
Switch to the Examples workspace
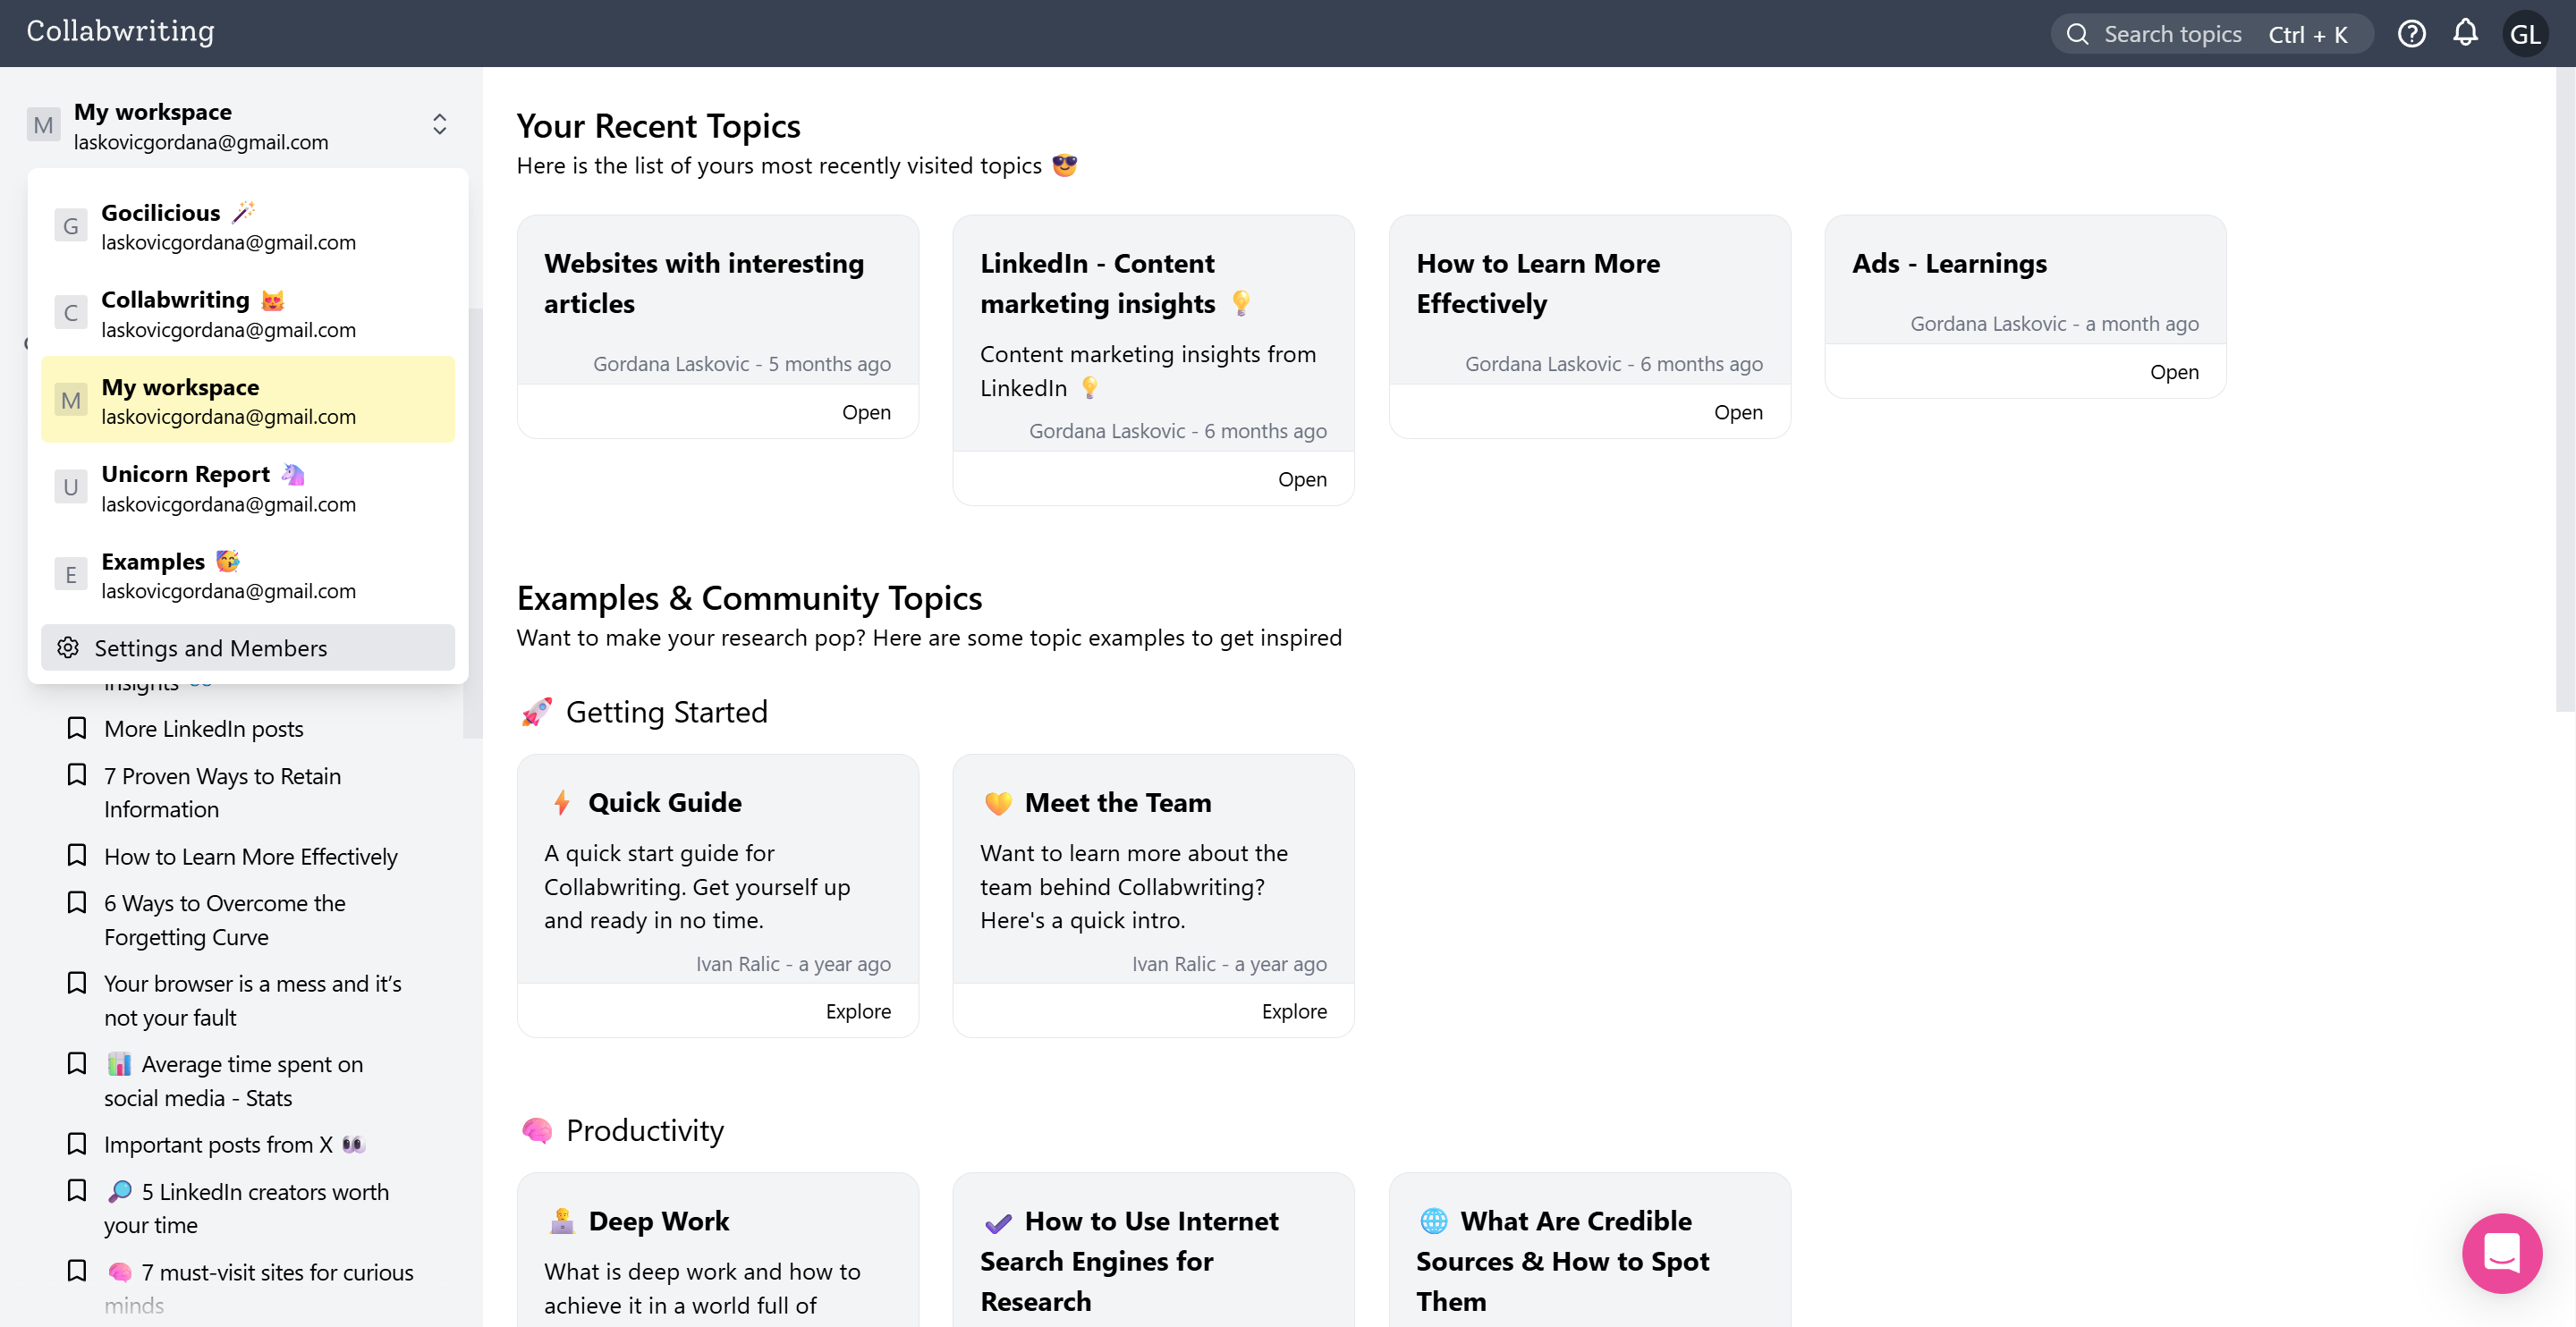pyautogui.click(x=248, y=575)
